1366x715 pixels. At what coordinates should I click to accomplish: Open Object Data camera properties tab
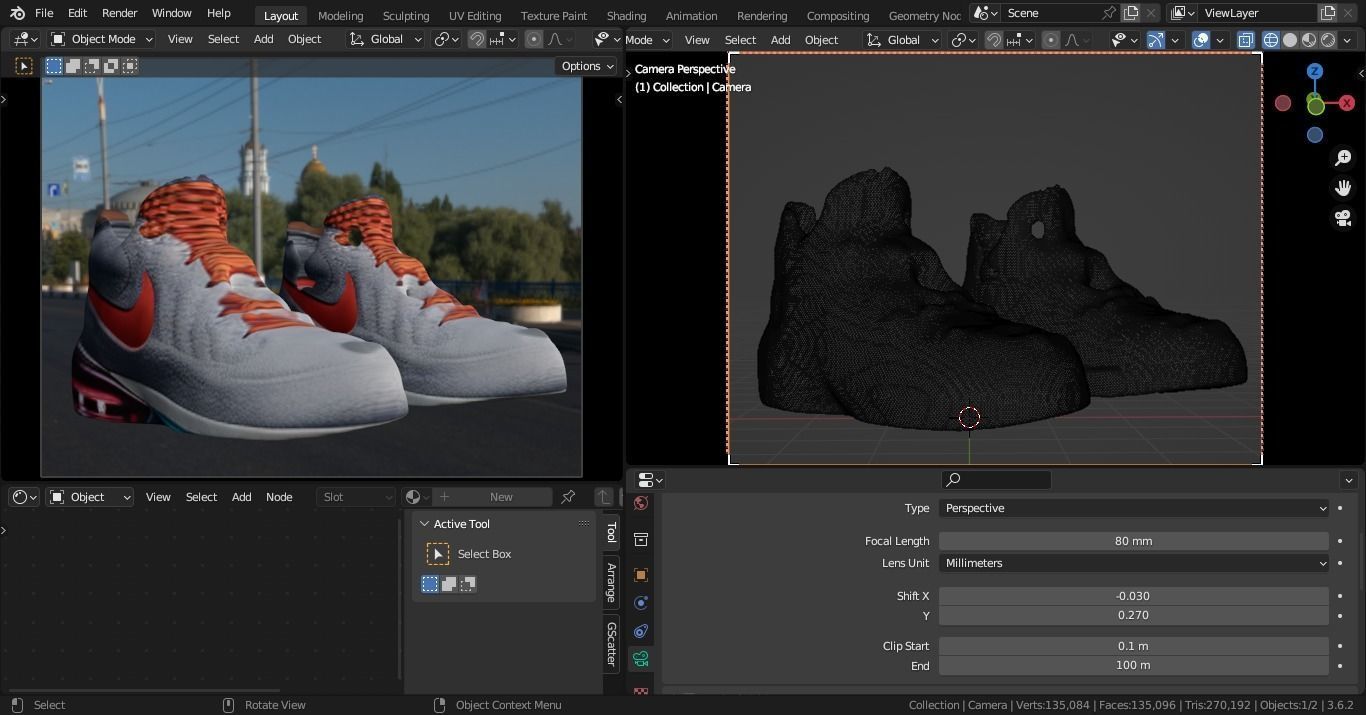tap(641, 659)
